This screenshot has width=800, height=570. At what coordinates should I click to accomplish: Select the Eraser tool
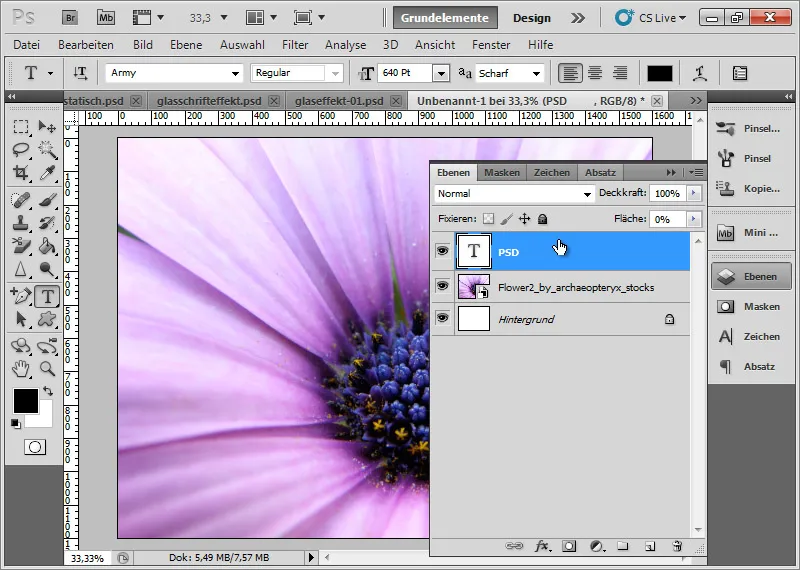pyautogui.click(x=20, y=246)
